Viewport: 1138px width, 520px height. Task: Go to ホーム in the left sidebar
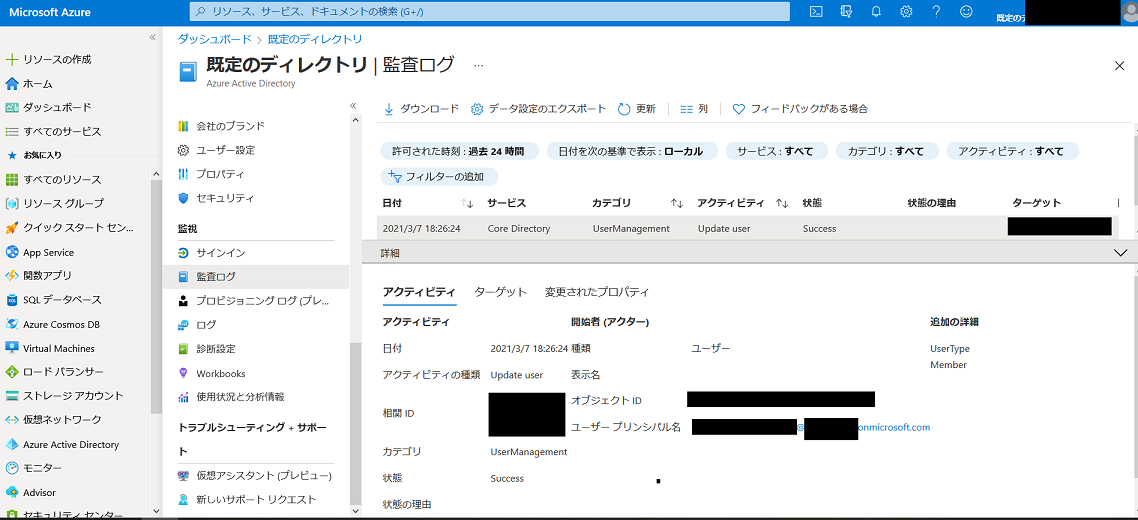point(37,84)
